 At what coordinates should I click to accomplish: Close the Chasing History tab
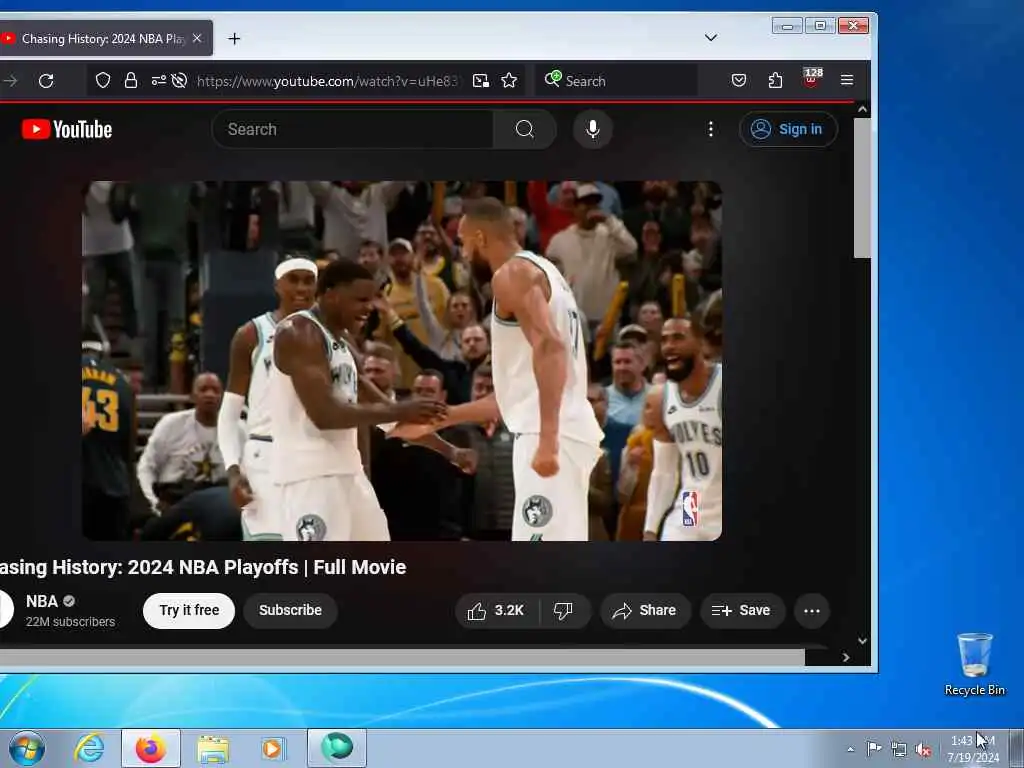[x=197, y=39]
